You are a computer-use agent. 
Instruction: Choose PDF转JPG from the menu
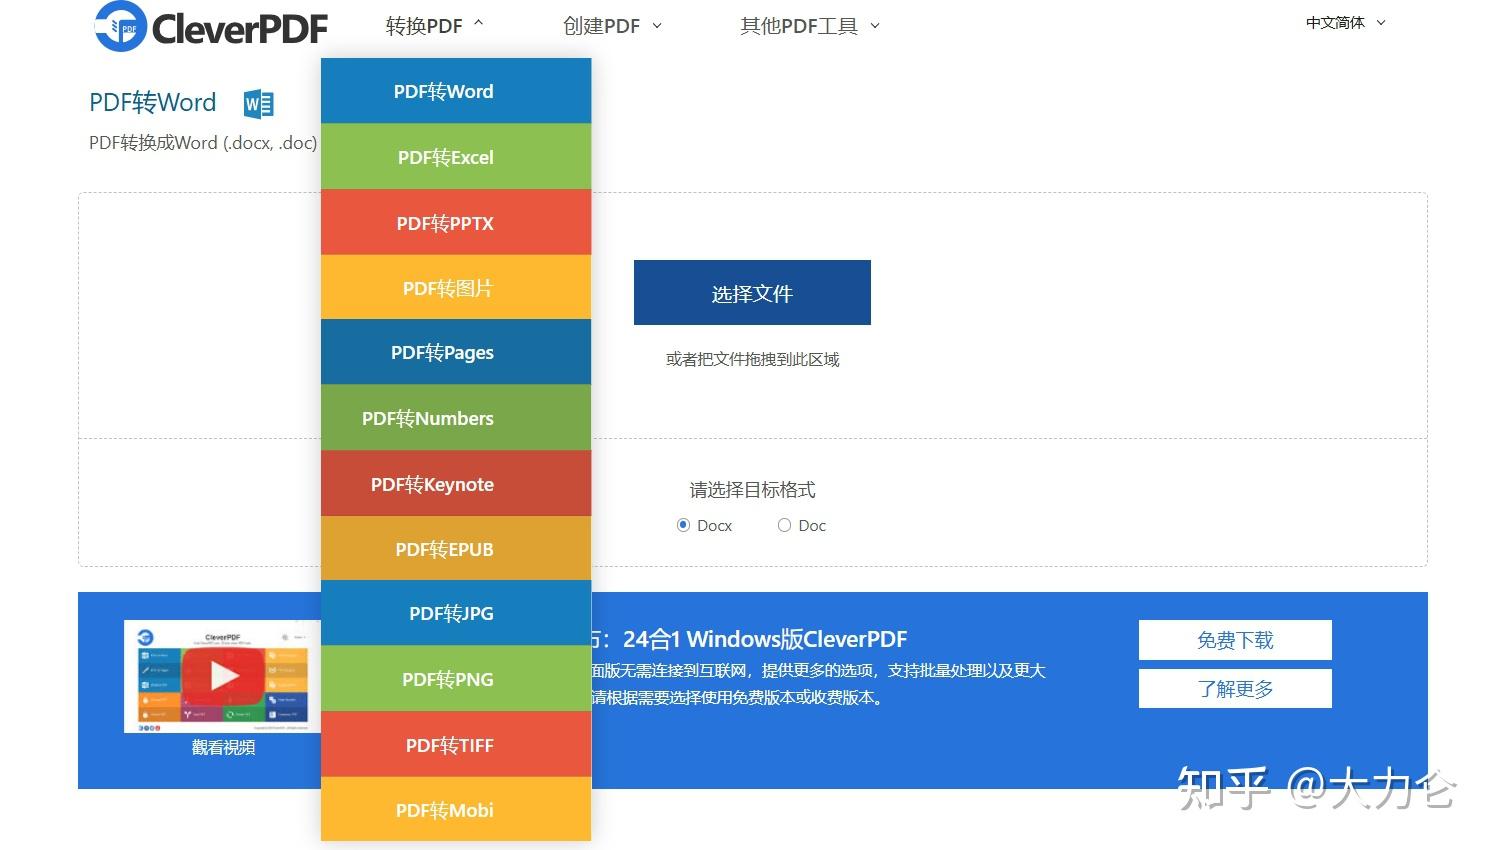point(456,613)
